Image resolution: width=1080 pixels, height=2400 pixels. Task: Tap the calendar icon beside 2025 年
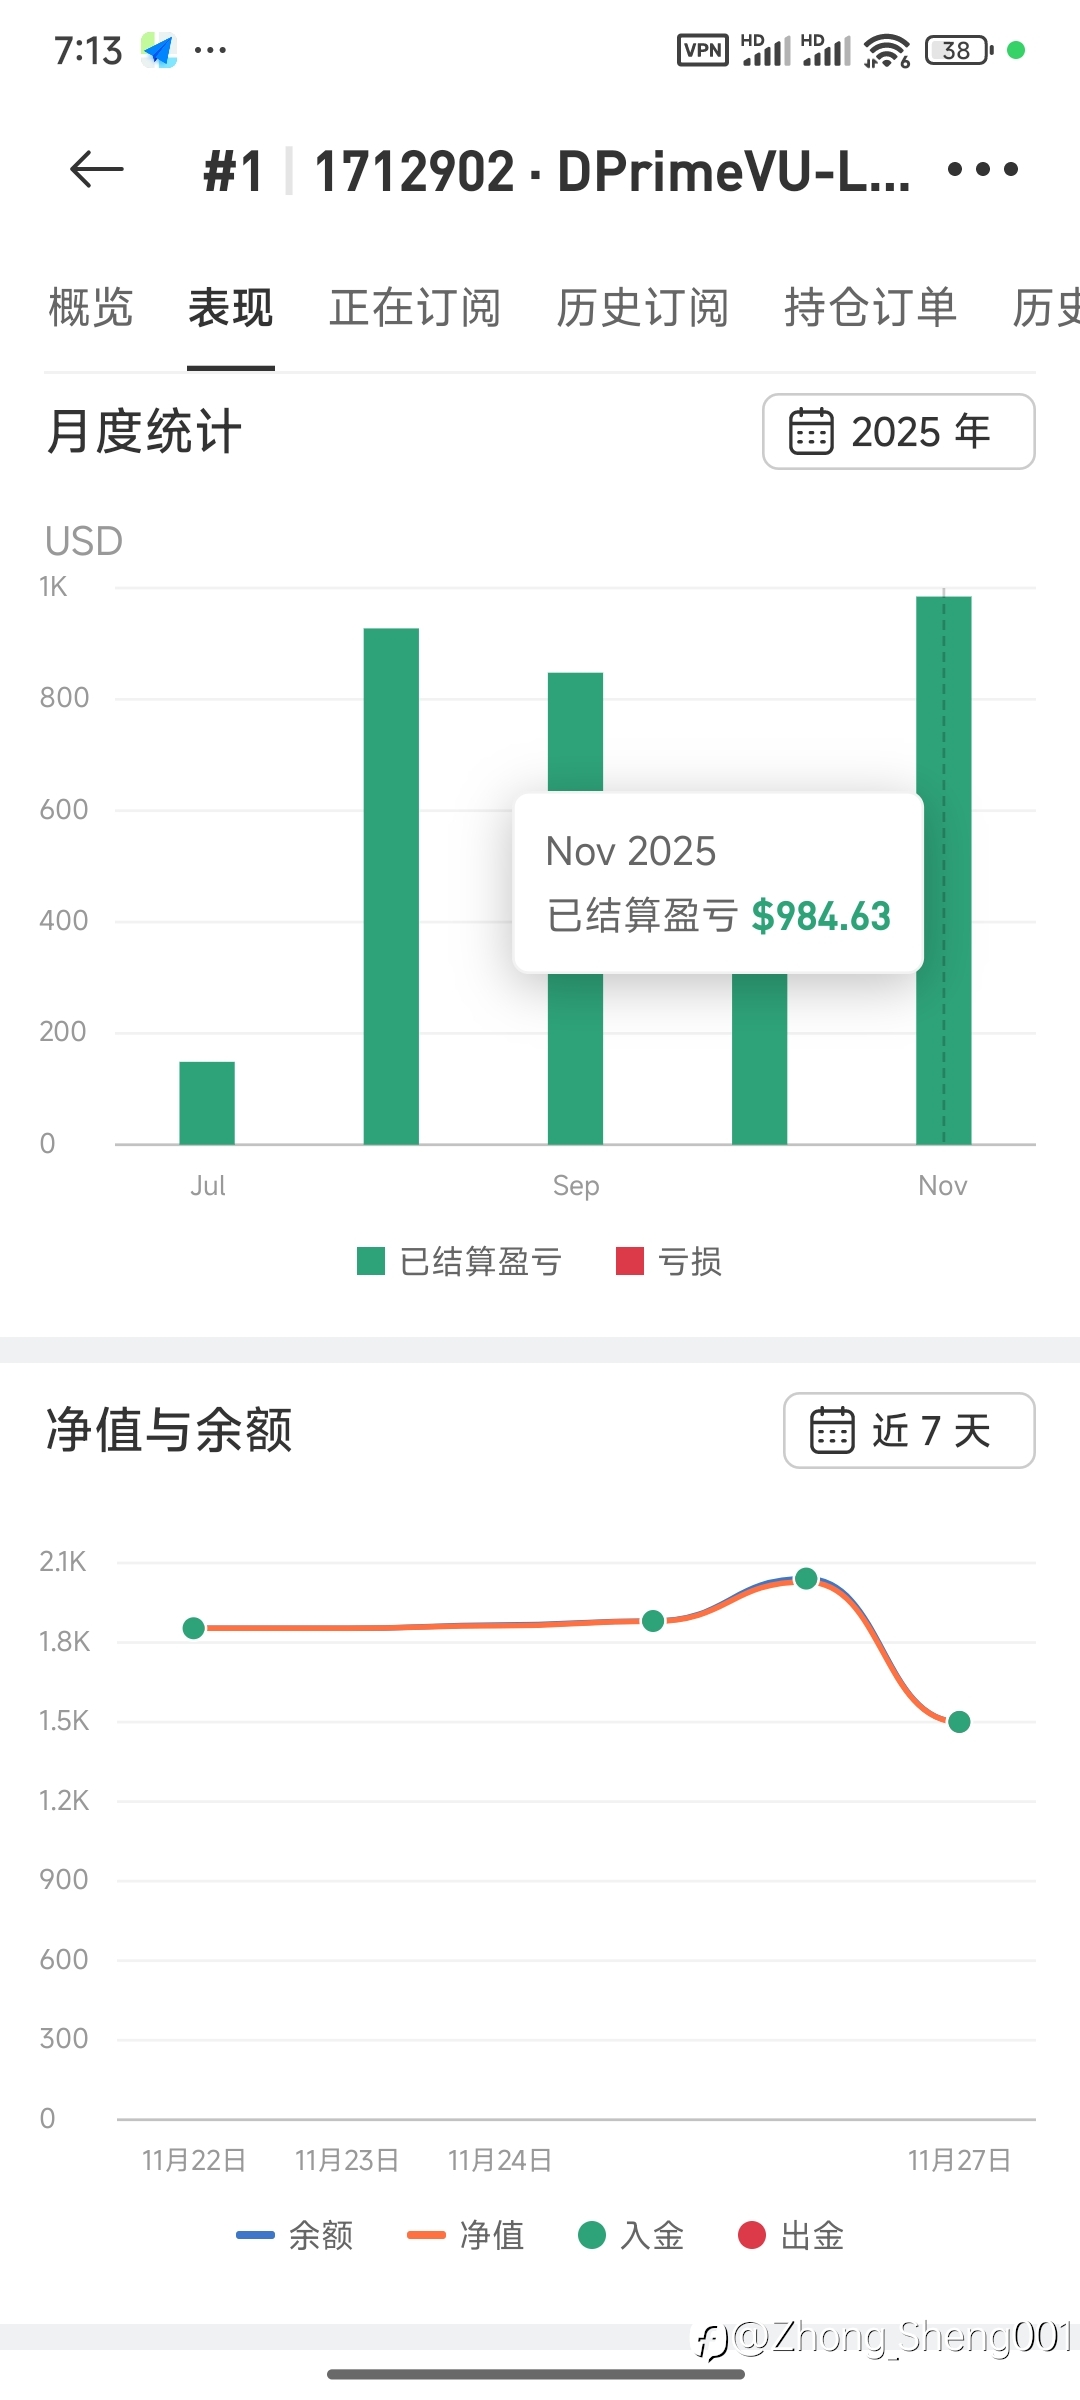click(x=811, y=431)
